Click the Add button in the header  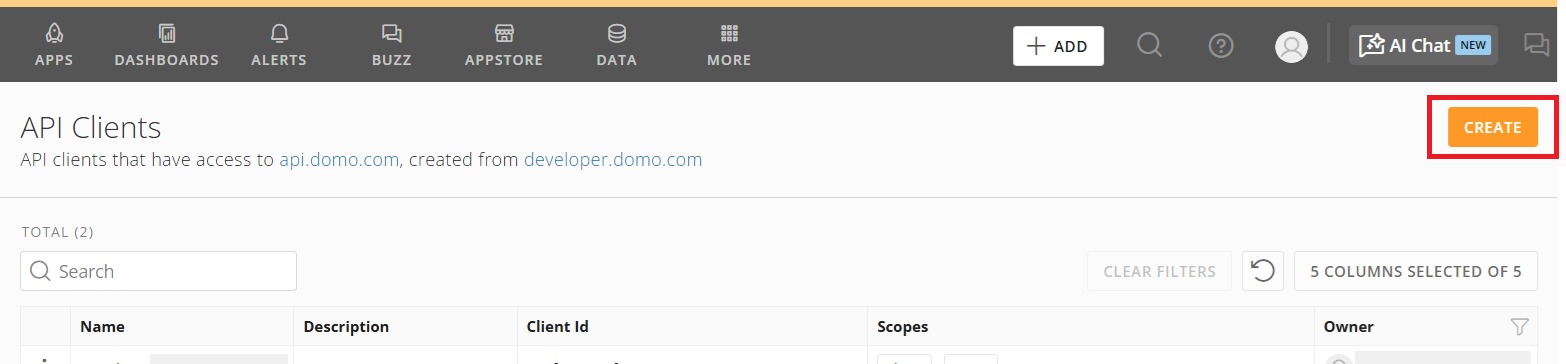(x=1058, y=46)
